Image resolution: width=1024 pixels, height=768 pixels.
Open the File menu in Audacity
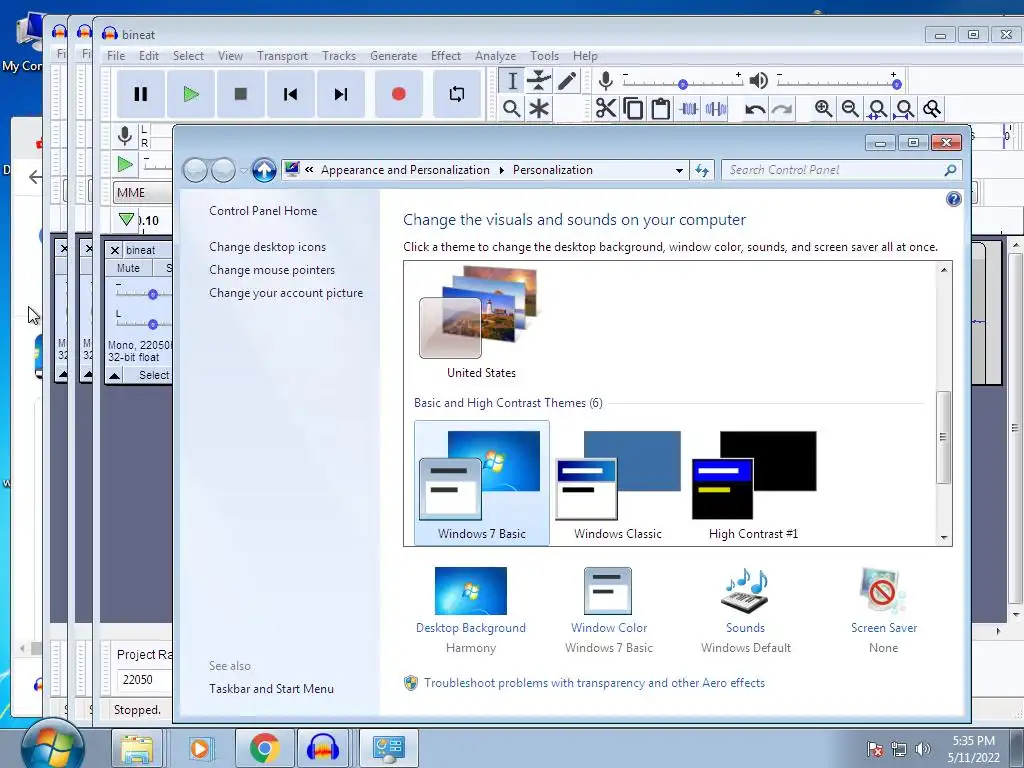click(x=116, y=56)
